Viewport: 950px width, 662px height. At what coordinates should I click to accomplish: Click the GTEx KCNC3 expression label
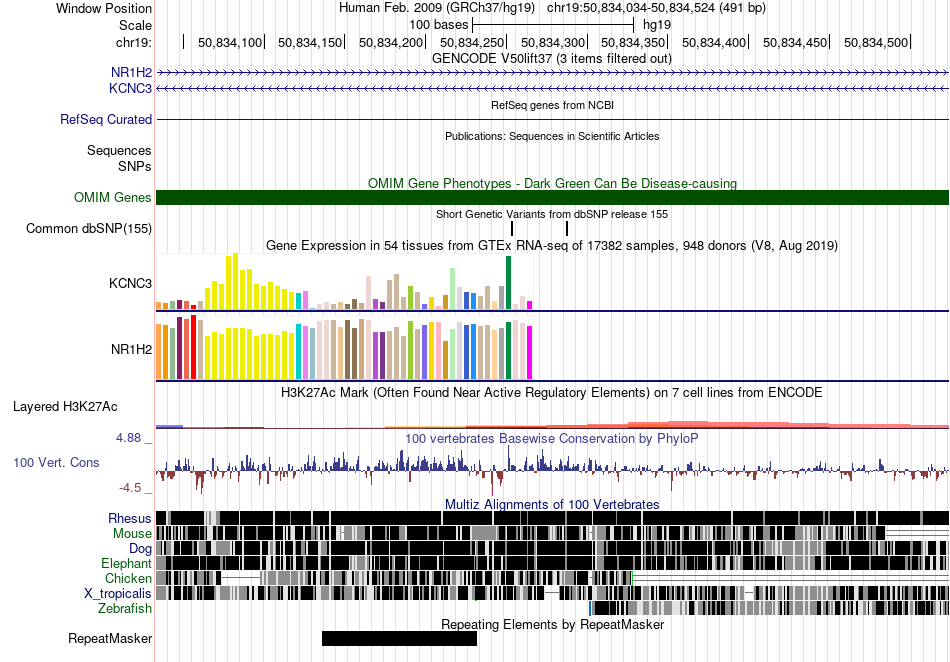tap(130, 283)
